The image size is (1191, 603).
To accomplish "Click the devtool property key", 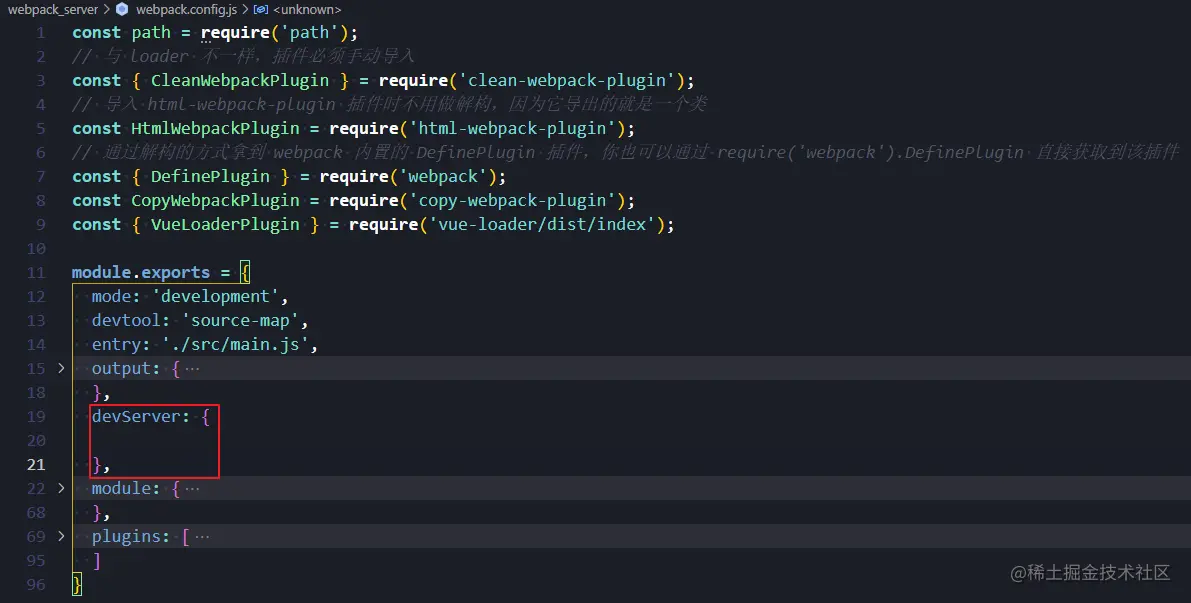I will click(x=126, y=320).
